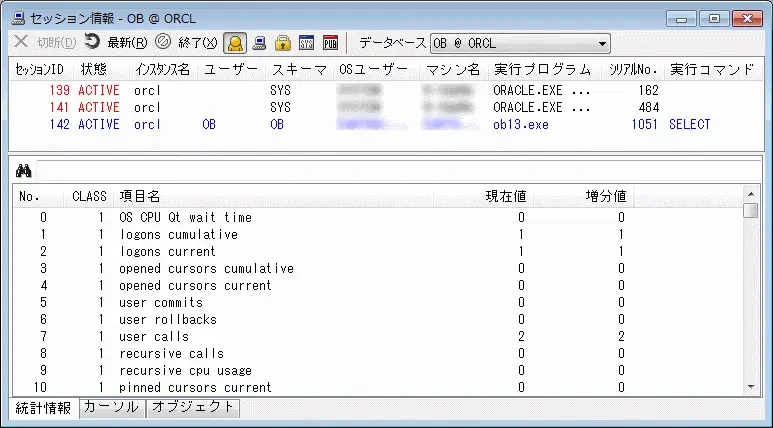Toggle the computer sessions filter icon
The height and width of the screenshot is (428, 773).
[x=259, y=43]
